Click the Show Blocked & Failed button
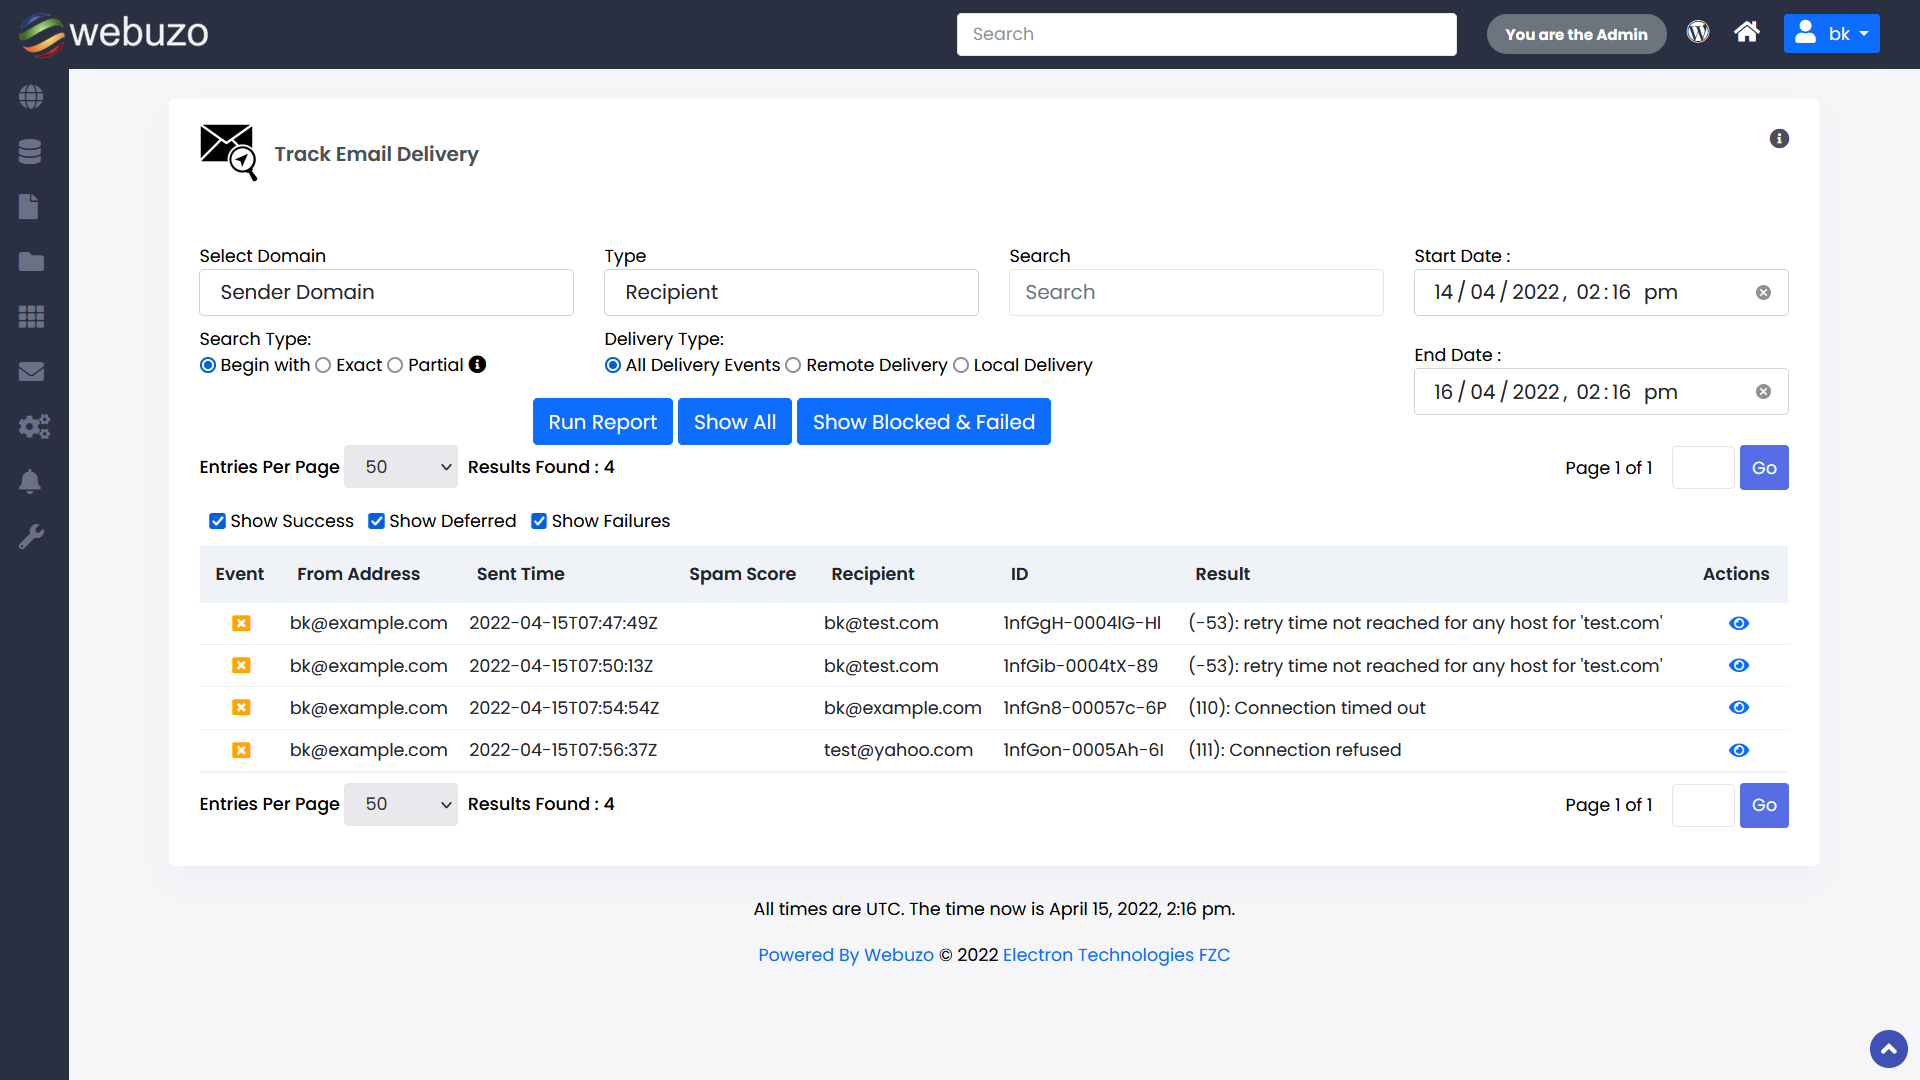1920x1080 pixels. coord(923,421)
